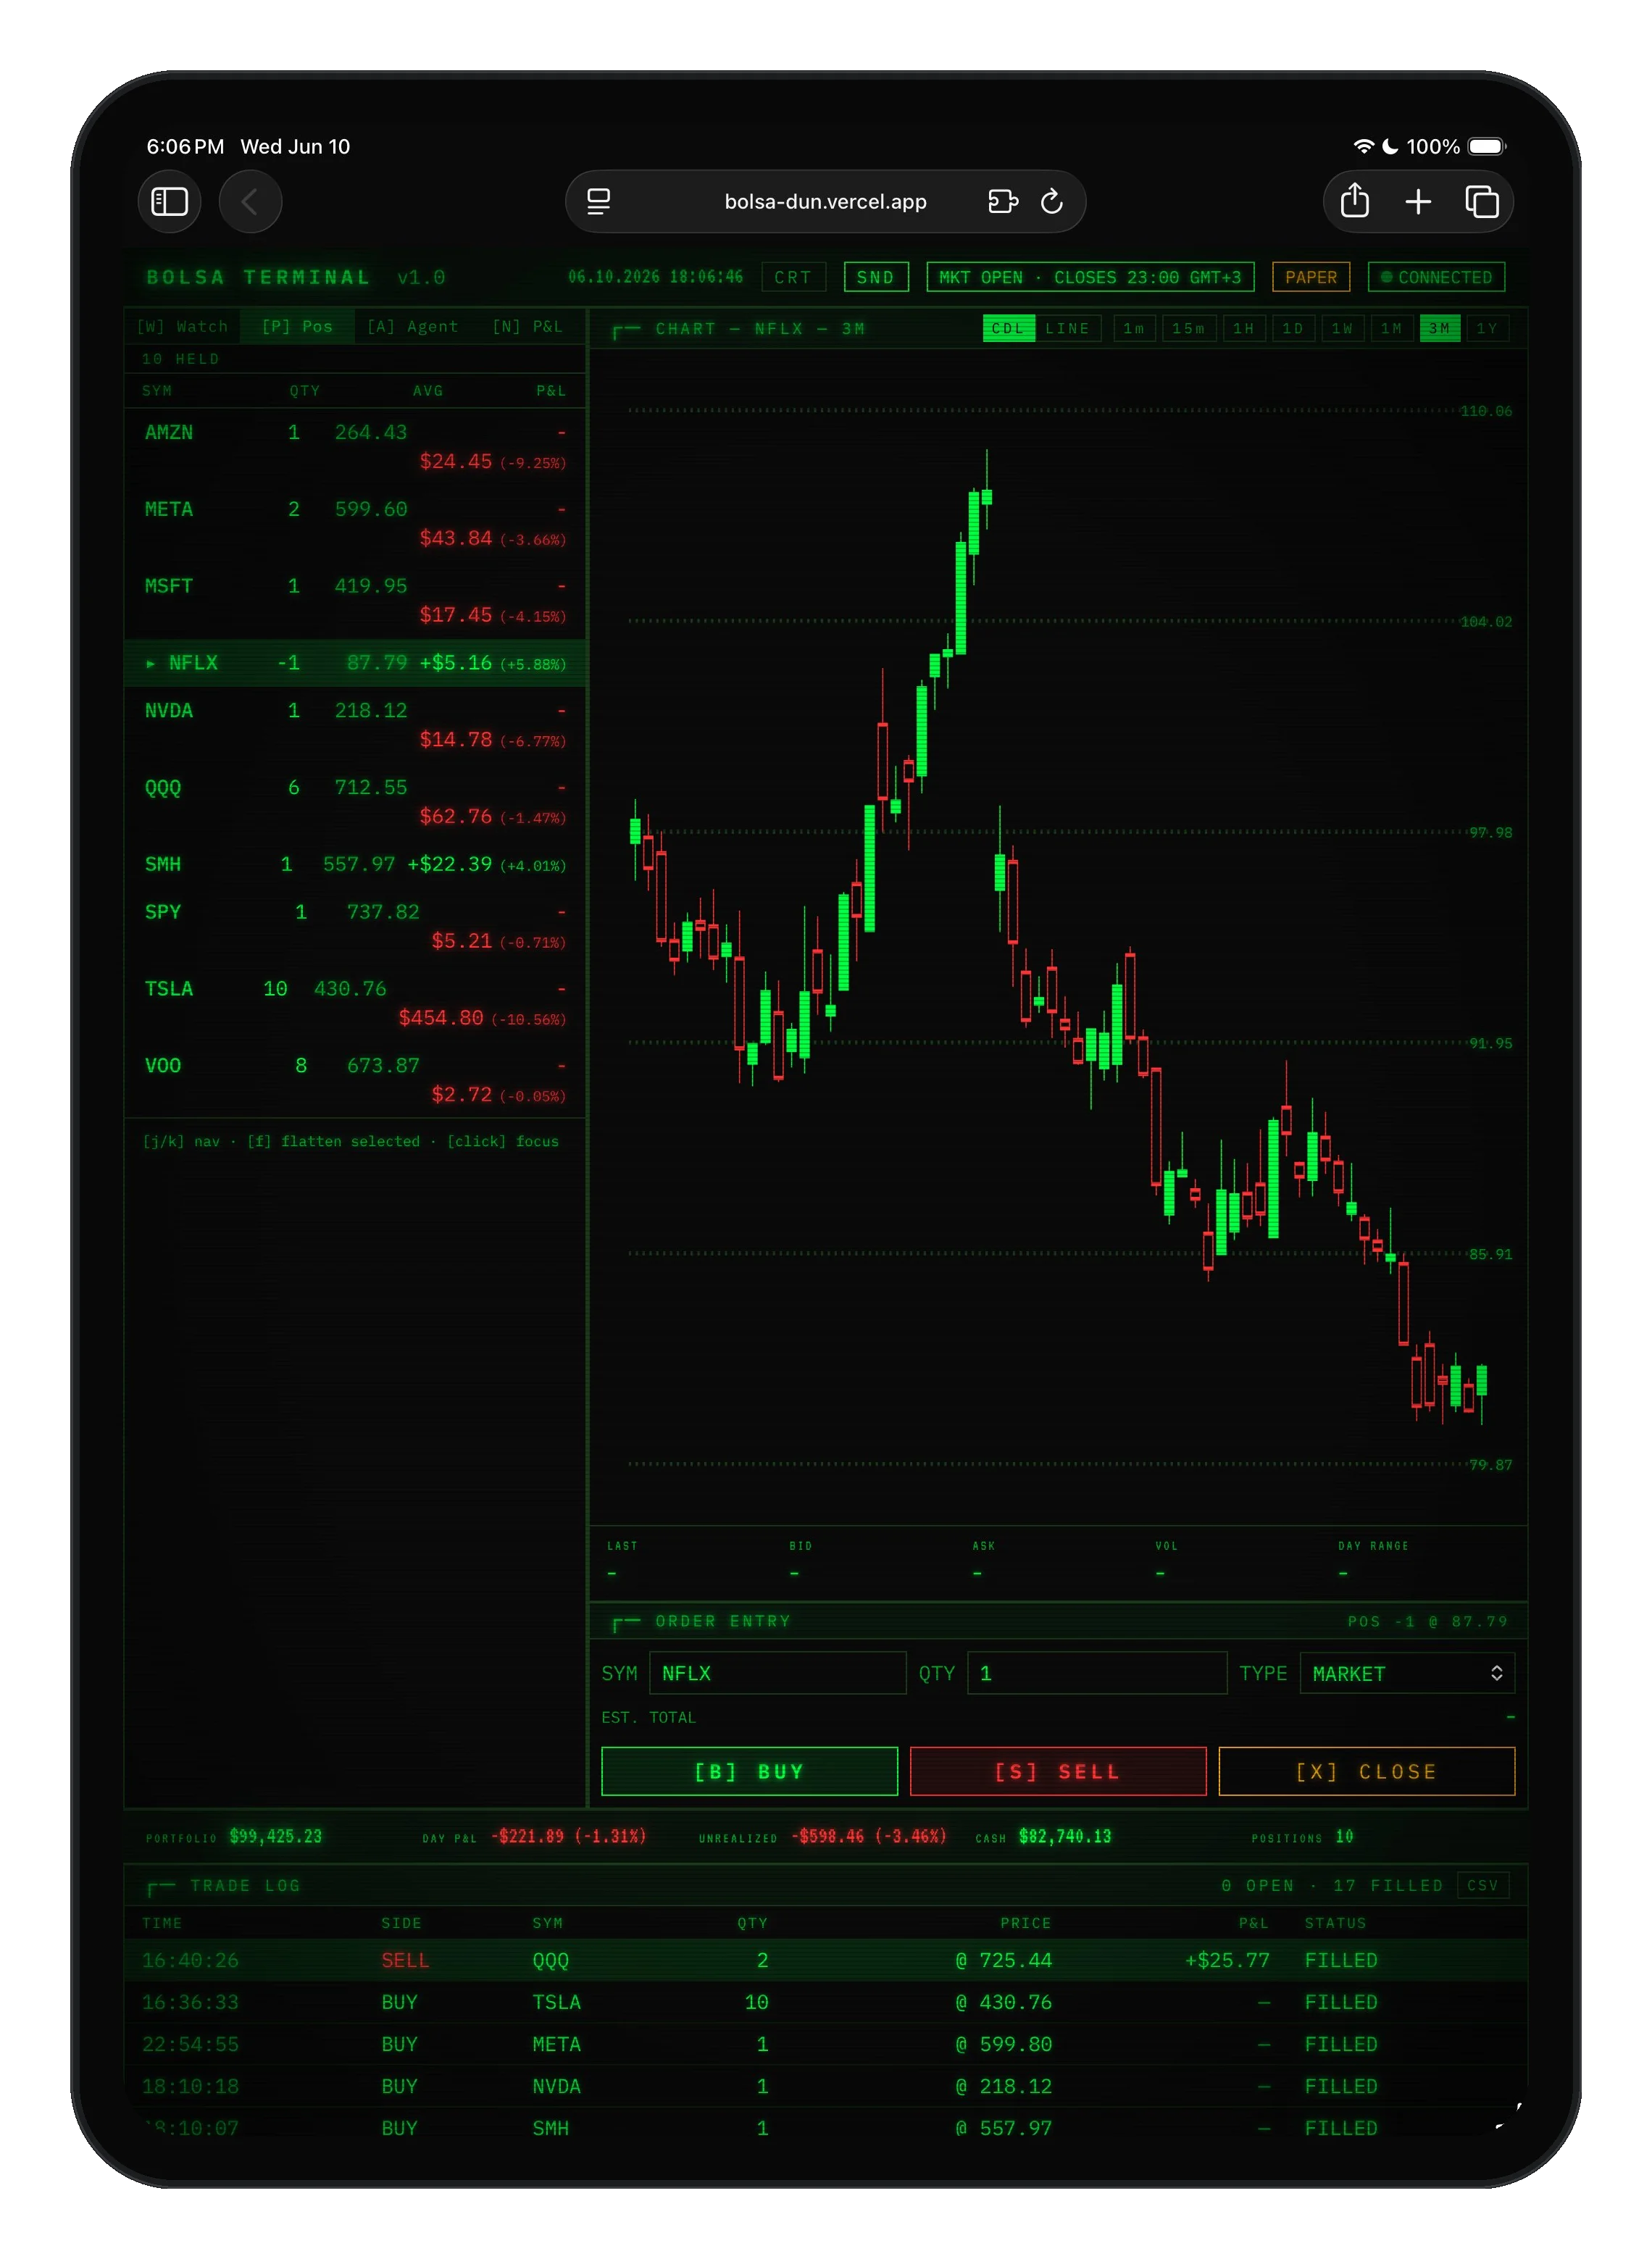
Task: Click the UNREALIZED value -$598.46
Action: [868, 1836]
